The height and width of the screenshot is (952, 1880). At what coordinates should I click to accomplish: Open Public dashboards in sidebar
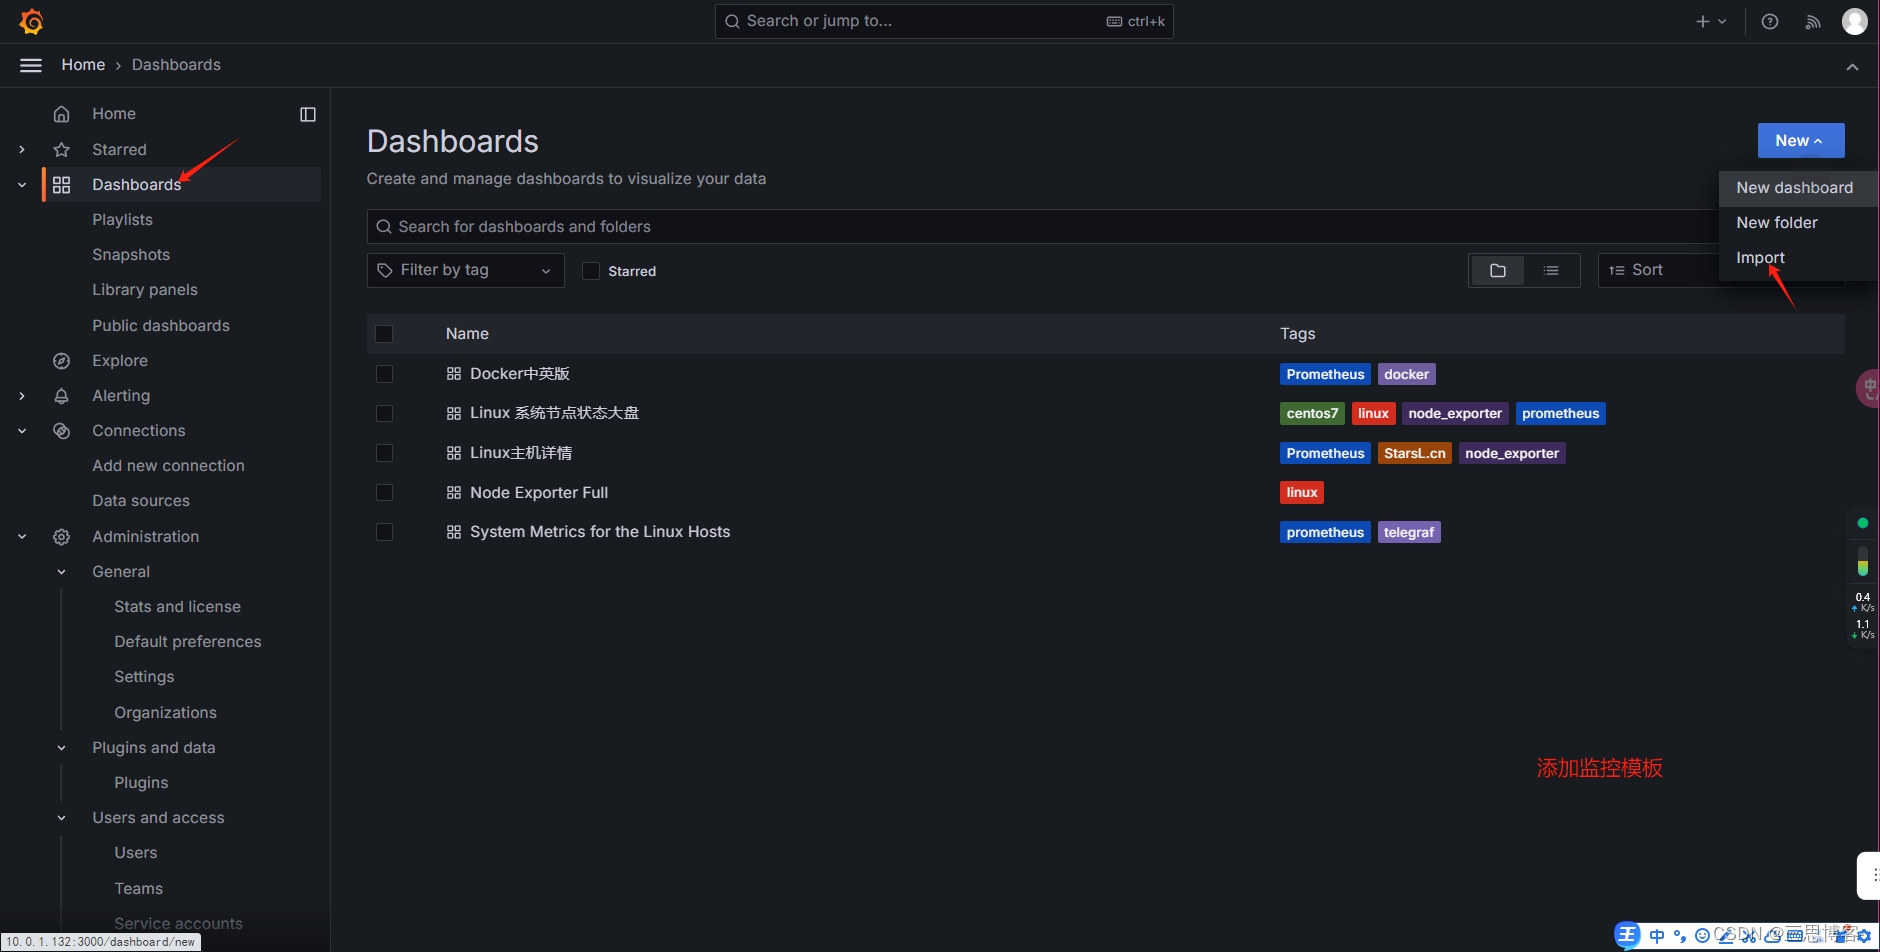point(161,326)
